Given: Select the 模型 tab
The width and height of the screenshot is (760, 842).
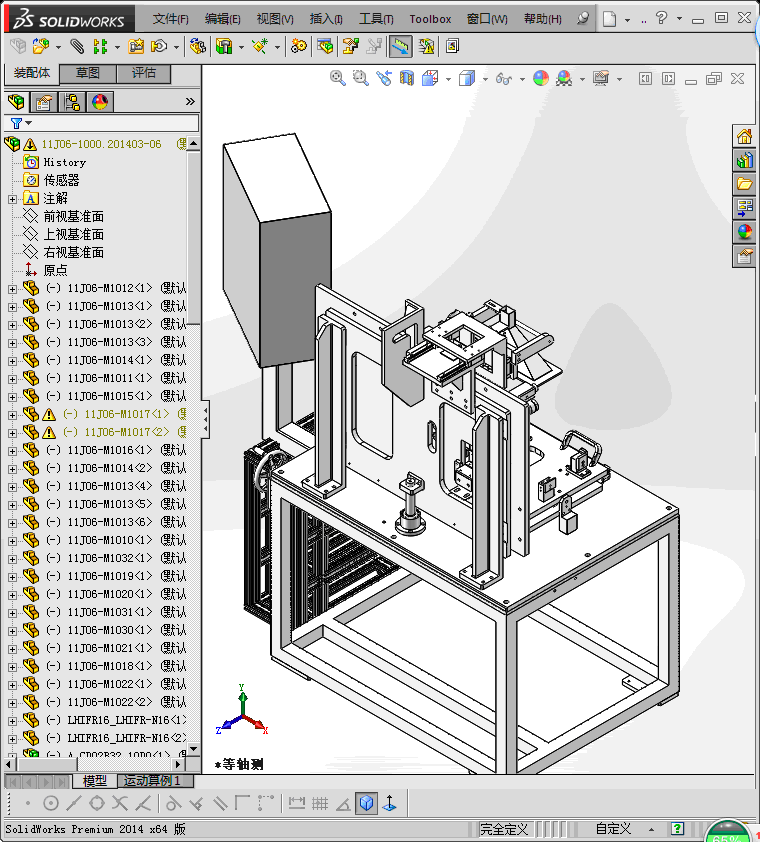Looking at the screenshot, I should click(x=95, y=781).
